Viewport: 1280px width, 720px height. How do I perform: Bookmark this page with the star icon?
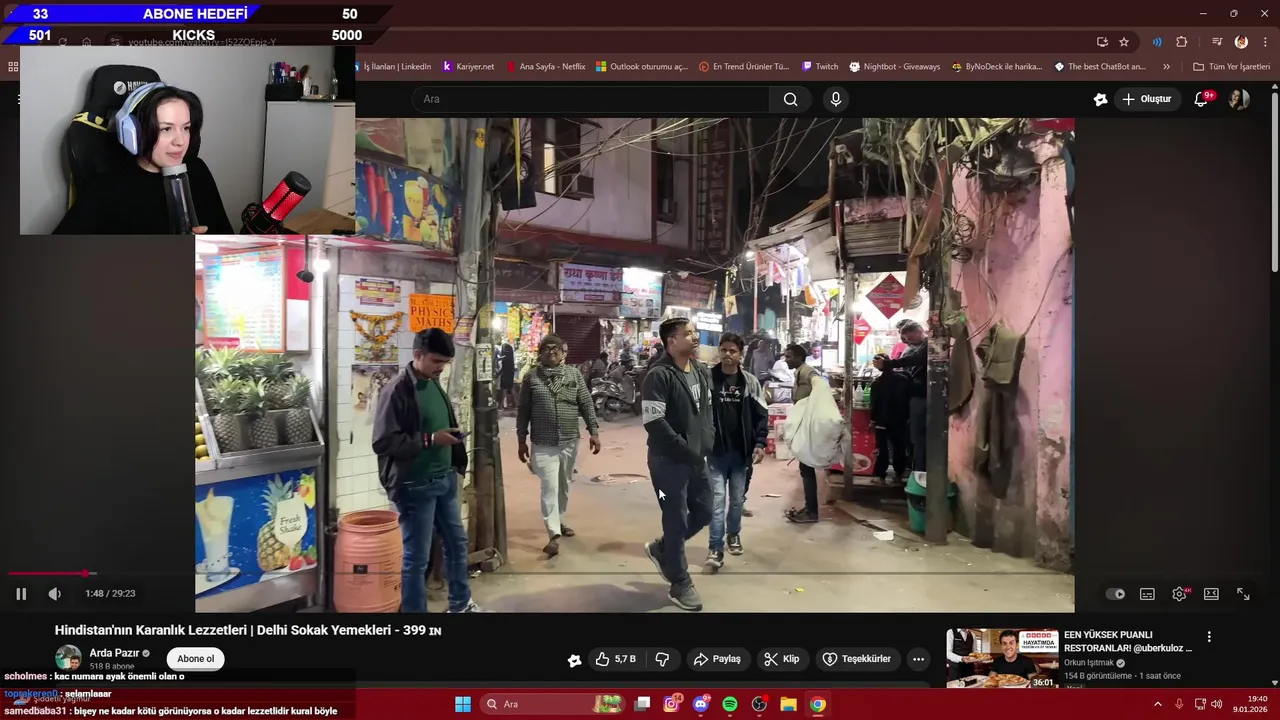point(1124,42)
